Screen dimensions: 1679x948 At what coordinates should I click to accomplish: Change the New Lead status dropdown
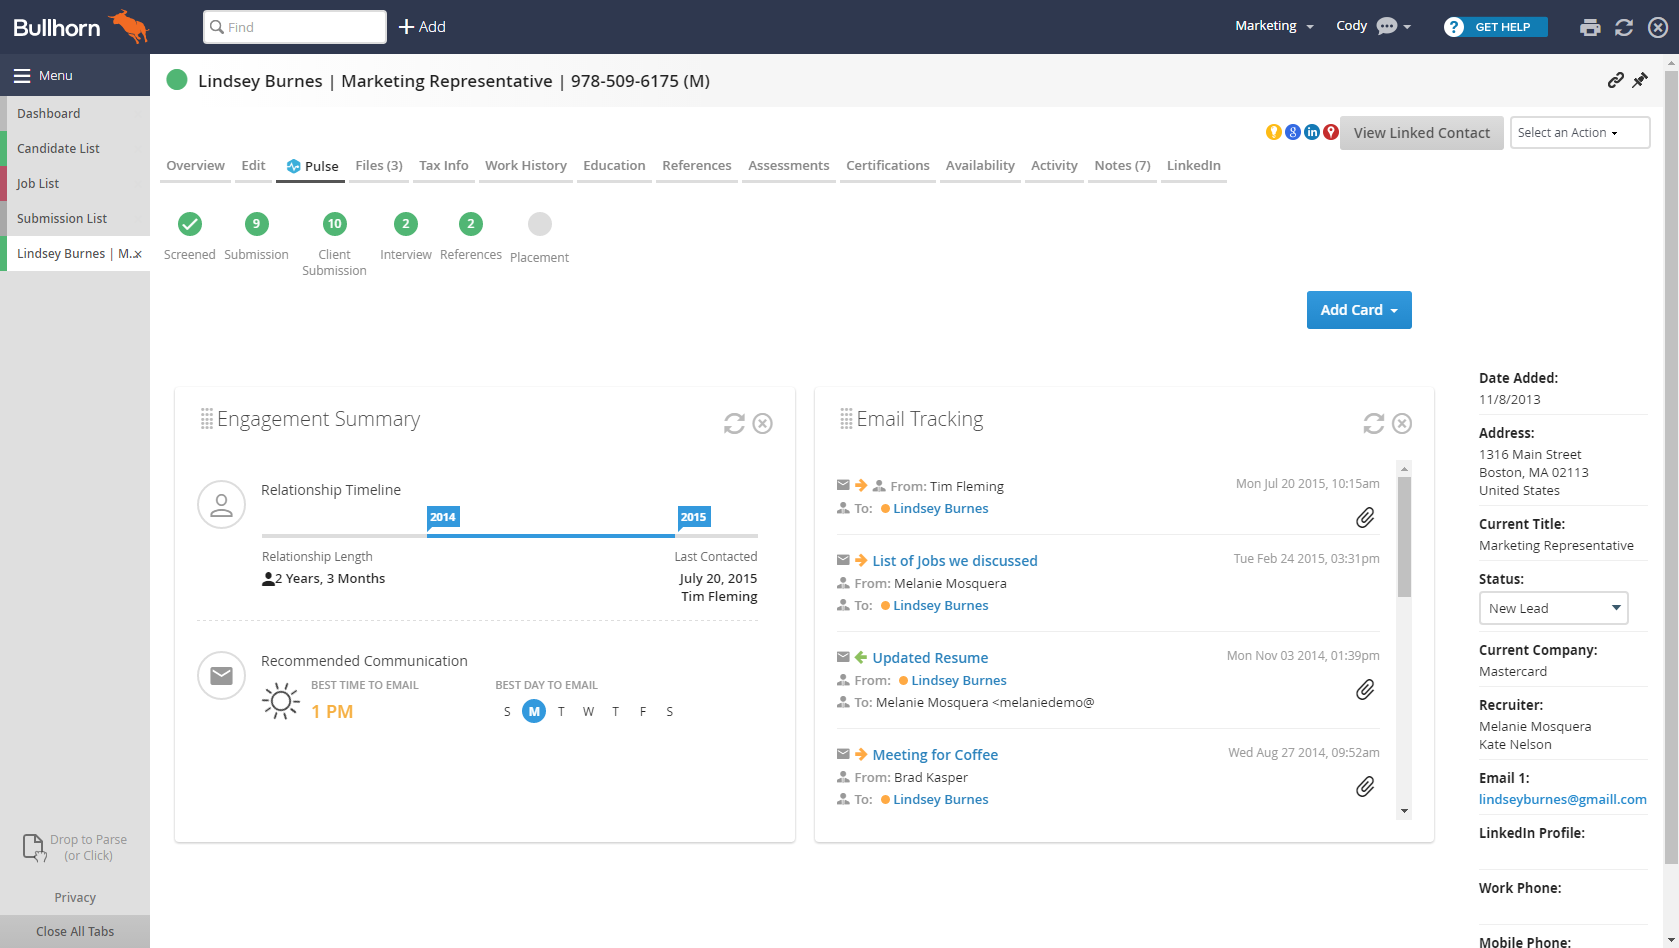pyautogui.click(x=1553, y=607)
